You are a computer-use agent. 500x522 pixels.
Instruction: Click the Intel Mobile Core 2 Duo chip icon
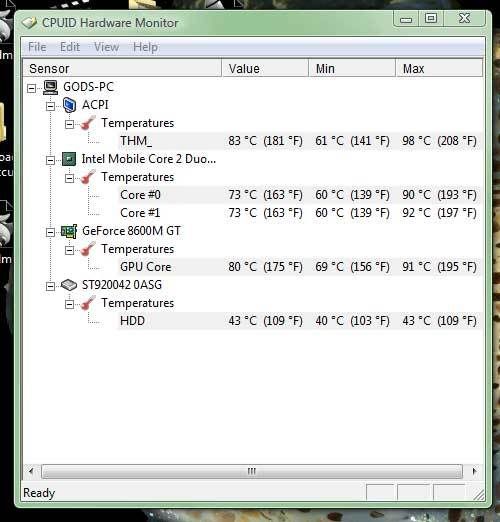[69, 159]
